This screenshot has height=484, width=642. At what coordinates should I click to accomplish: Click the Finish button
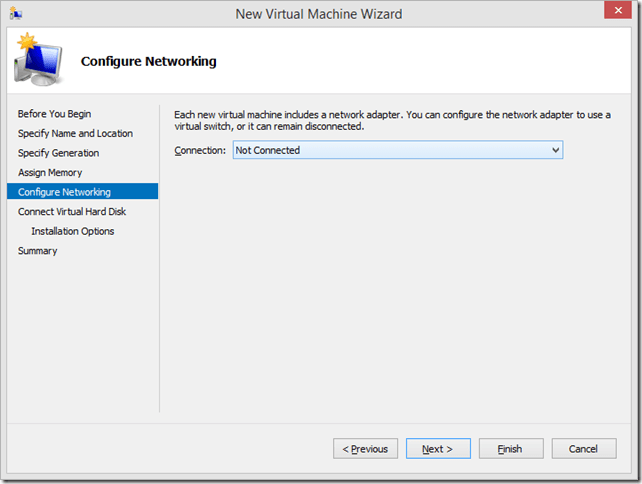click(x=510, y=449)
